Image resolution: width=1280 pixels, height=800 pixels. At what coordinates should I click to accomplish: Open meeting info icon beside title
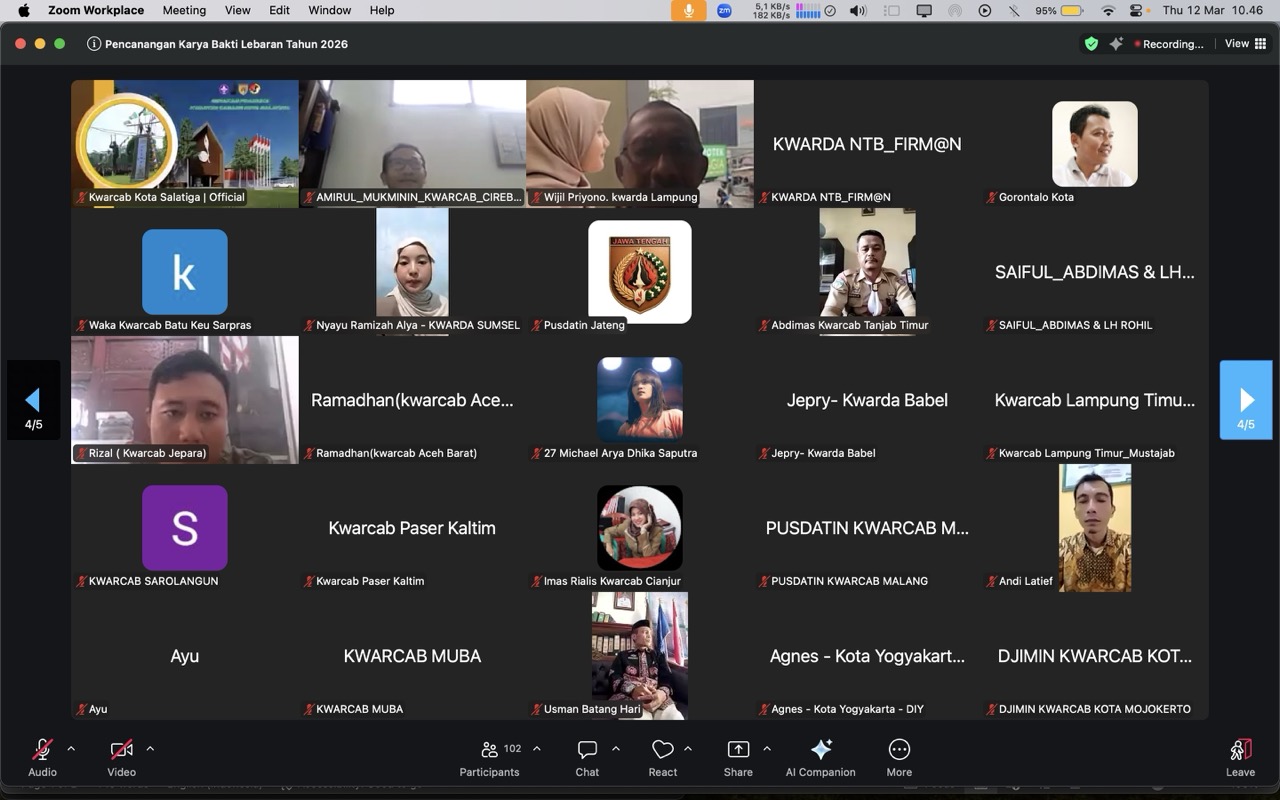94,44
